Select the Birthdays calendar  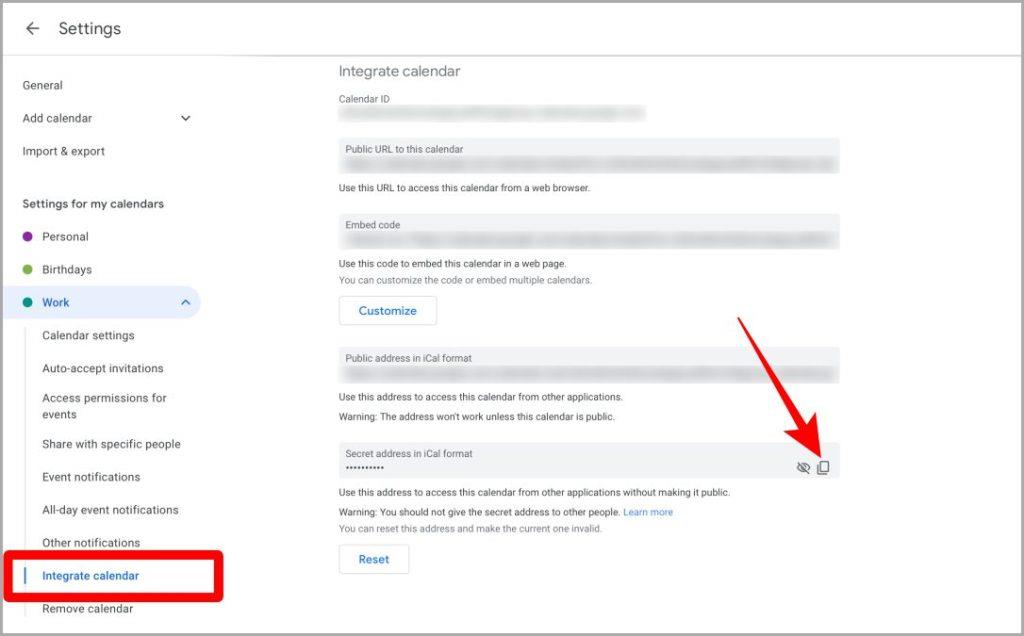pyautogui.click(x=67, y=269)
